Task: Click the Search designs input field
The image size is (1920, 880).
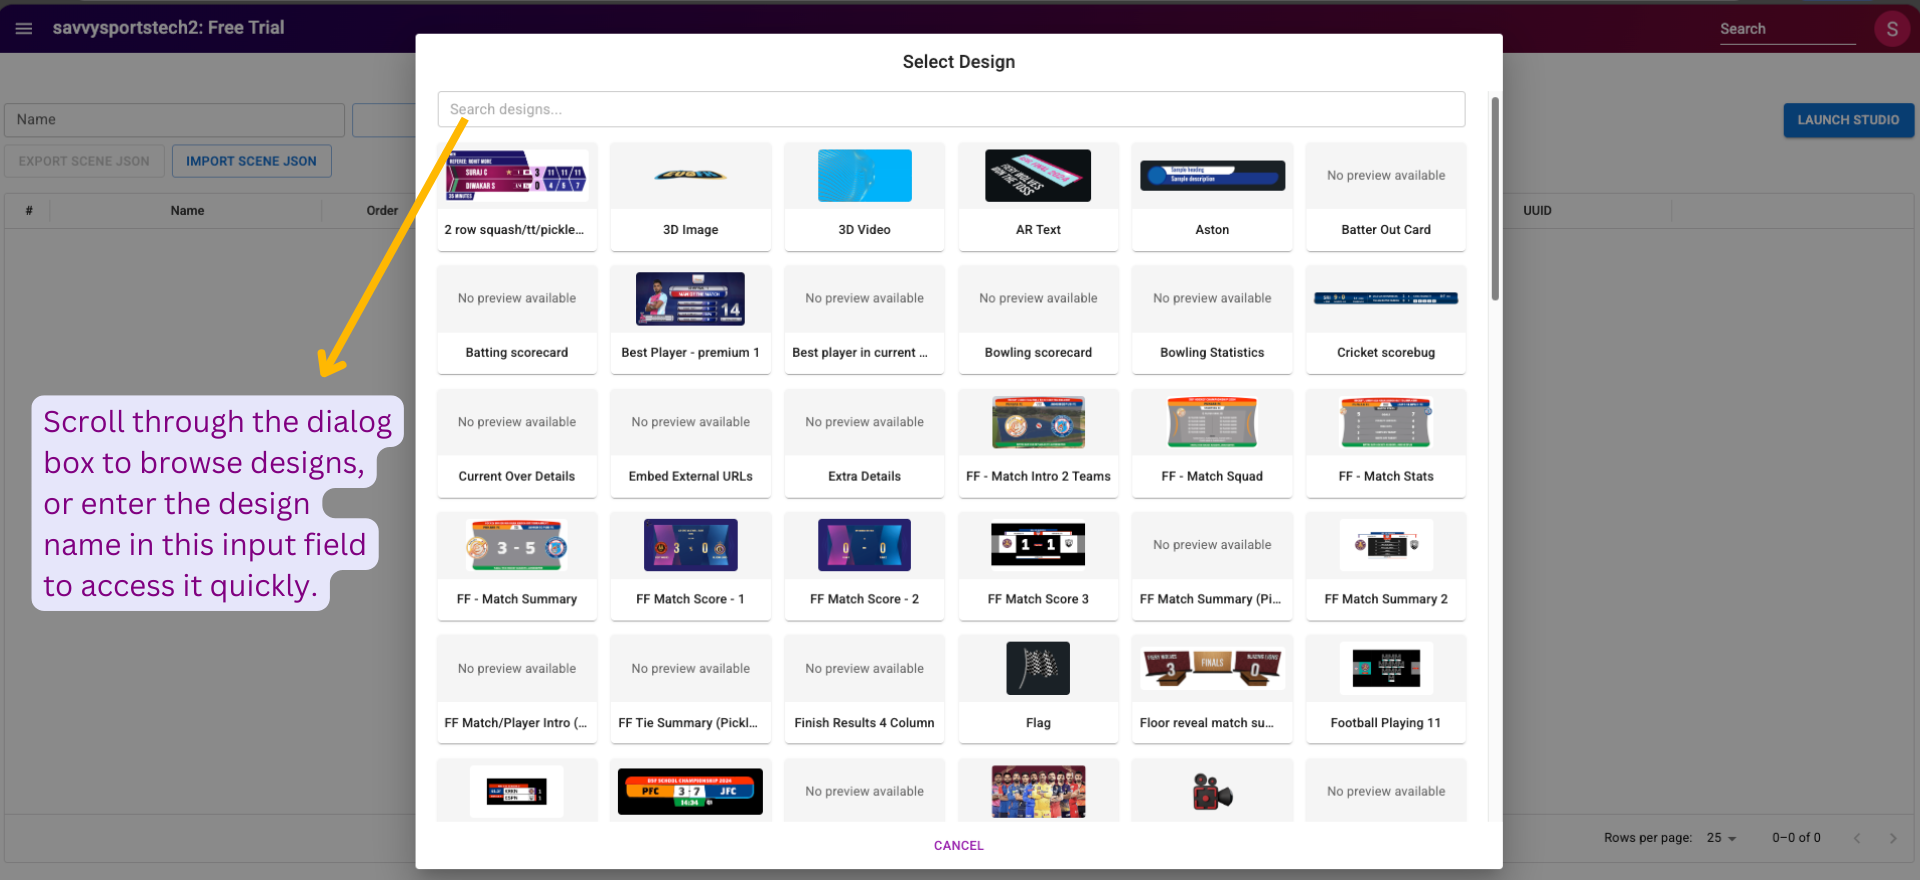Action: [x=950, y=109]
